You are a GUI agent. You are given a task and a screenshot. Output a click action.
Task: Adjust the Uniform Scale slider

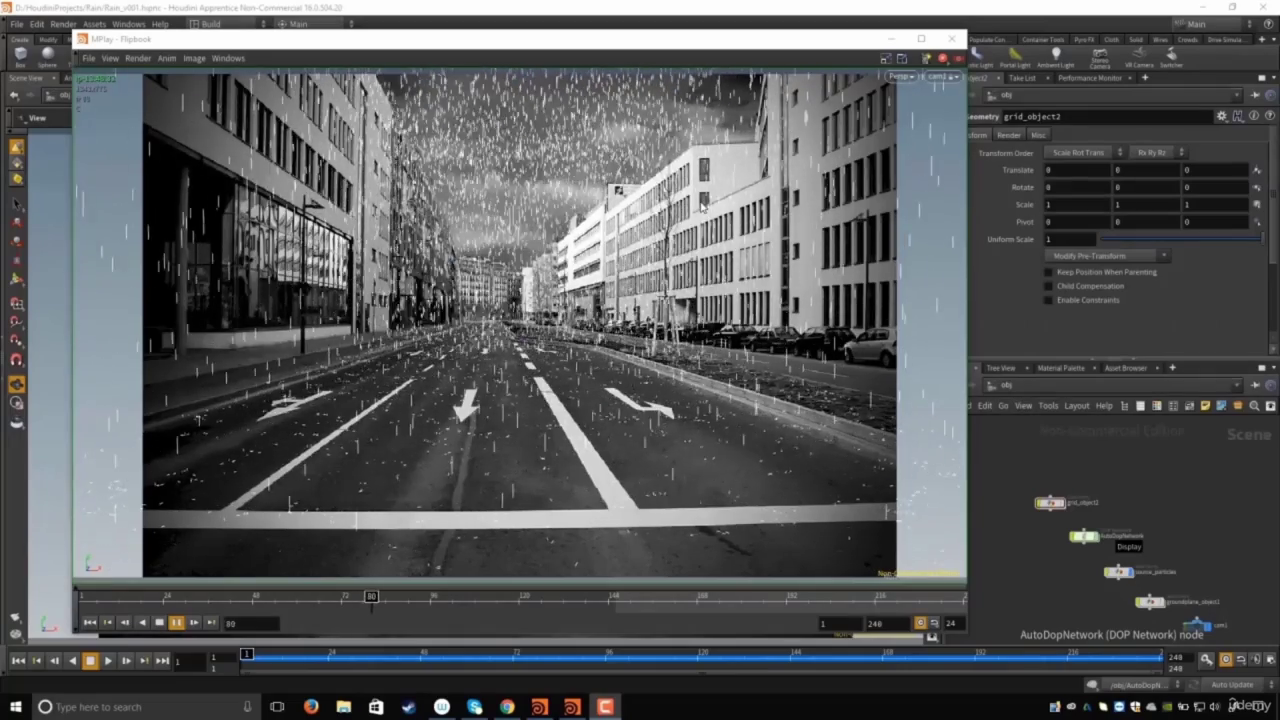pyautogui.click(x=1180, y=239)
